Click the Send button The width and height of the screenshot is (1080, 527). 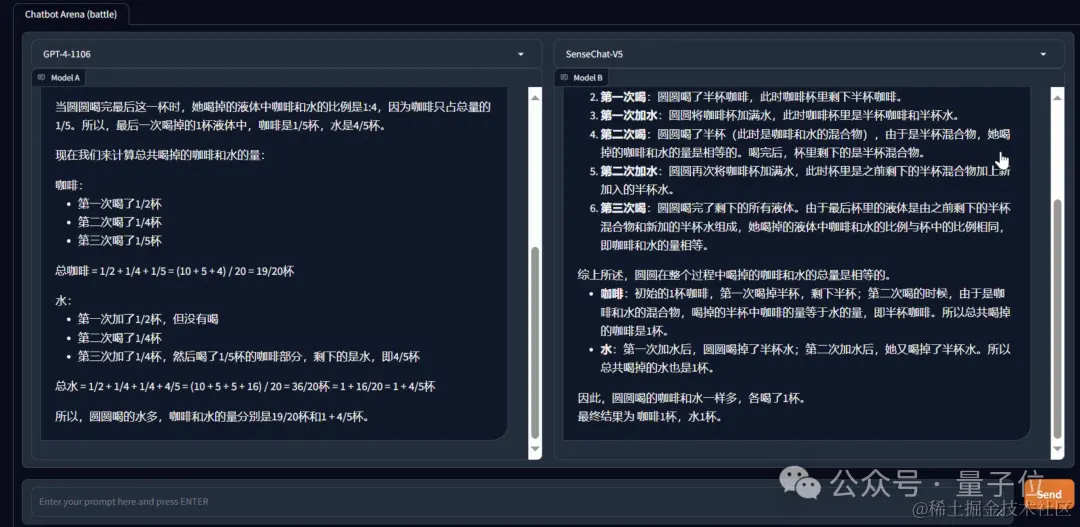pyautogui.click(x=1048, y=494)
